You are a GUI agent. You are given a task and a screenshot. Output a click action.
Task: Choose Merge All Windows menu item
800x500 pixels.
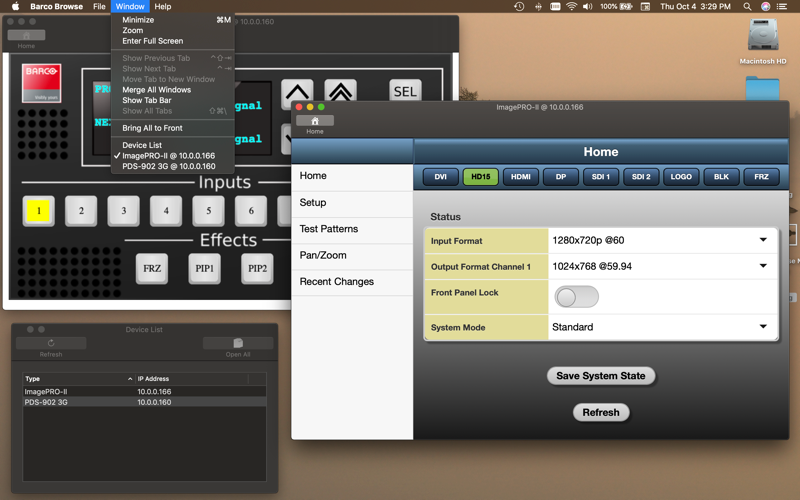point(172,90)
